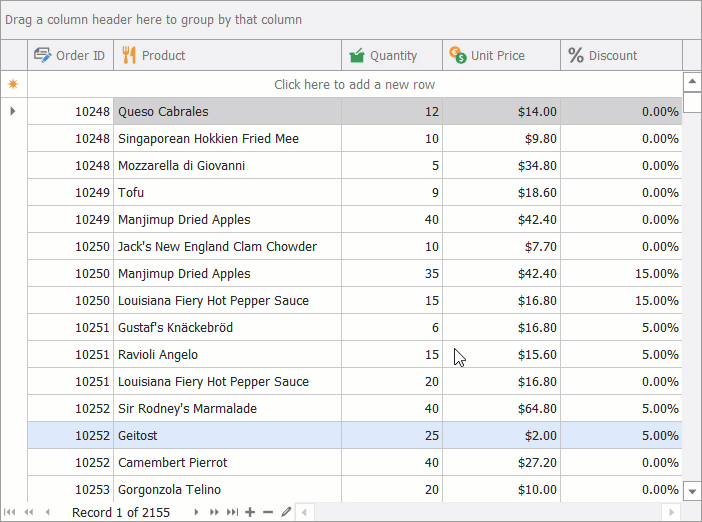Click the new row asterisk indicator

[13, 85]
